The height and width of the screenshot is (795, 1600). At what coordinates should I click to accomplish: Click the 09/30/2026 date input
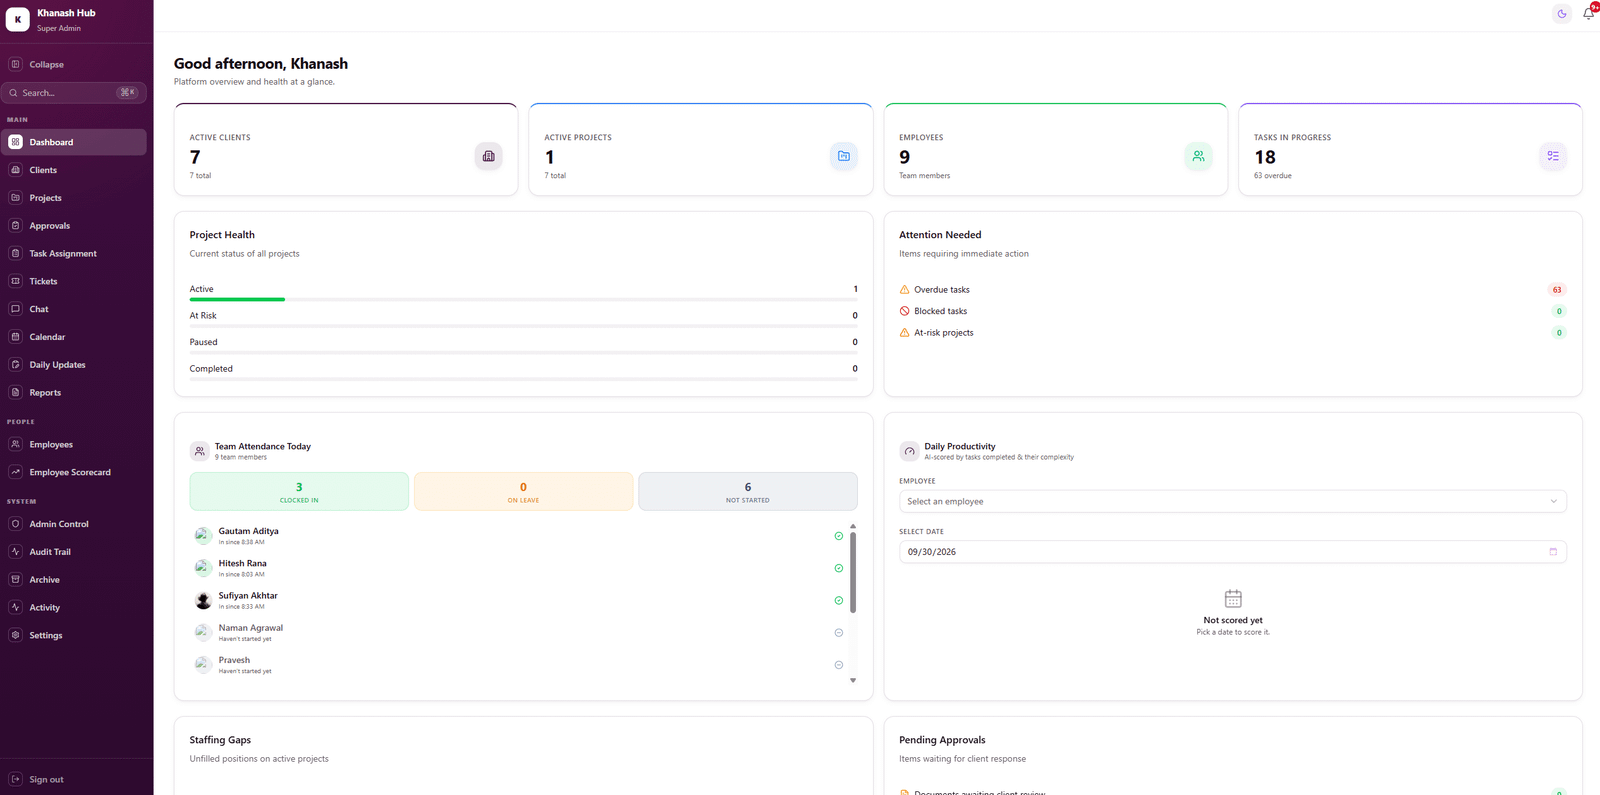pyautogui.click(x=1232, y=552)
